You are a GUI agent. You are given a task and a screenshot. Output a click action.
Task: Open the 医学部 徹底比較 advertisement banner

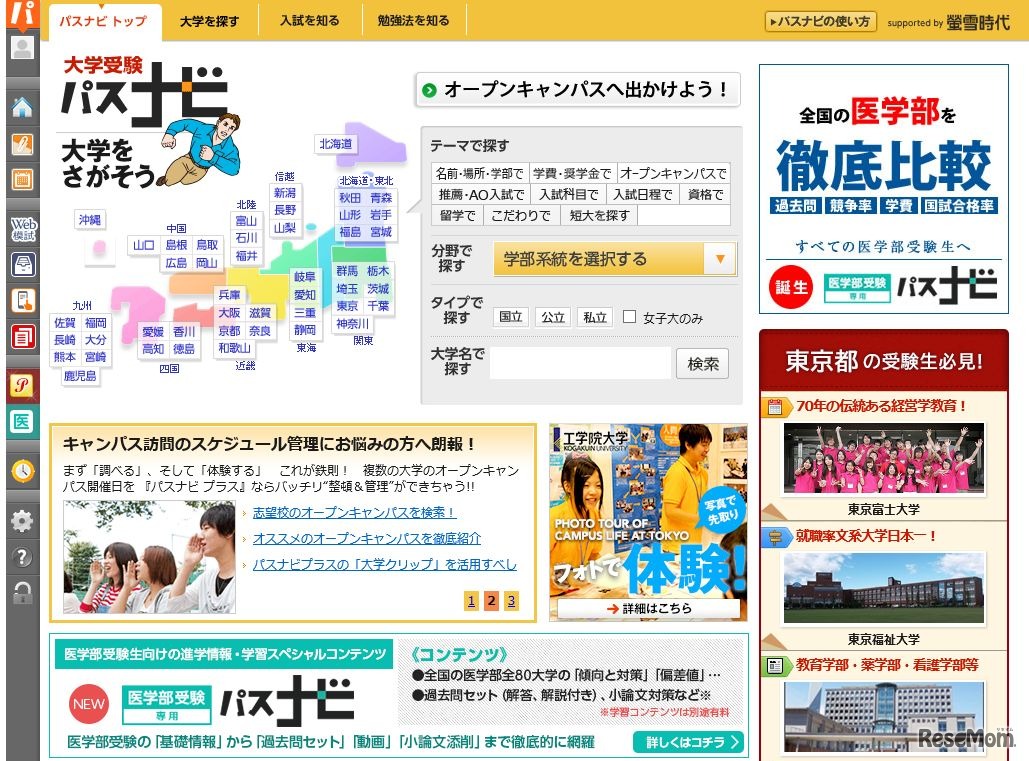click(x=883, y=189)
